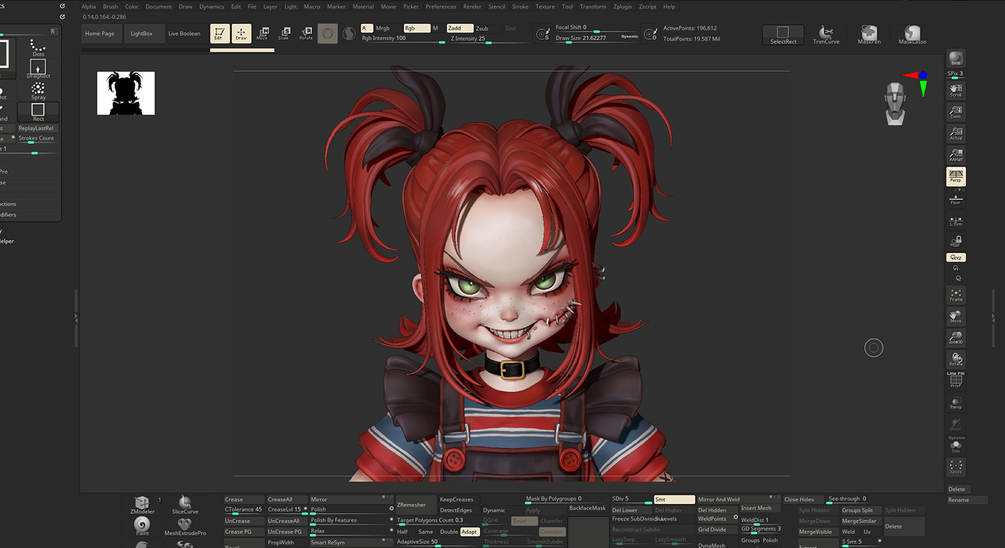Select the DragRect stroke type

point(38,69)
